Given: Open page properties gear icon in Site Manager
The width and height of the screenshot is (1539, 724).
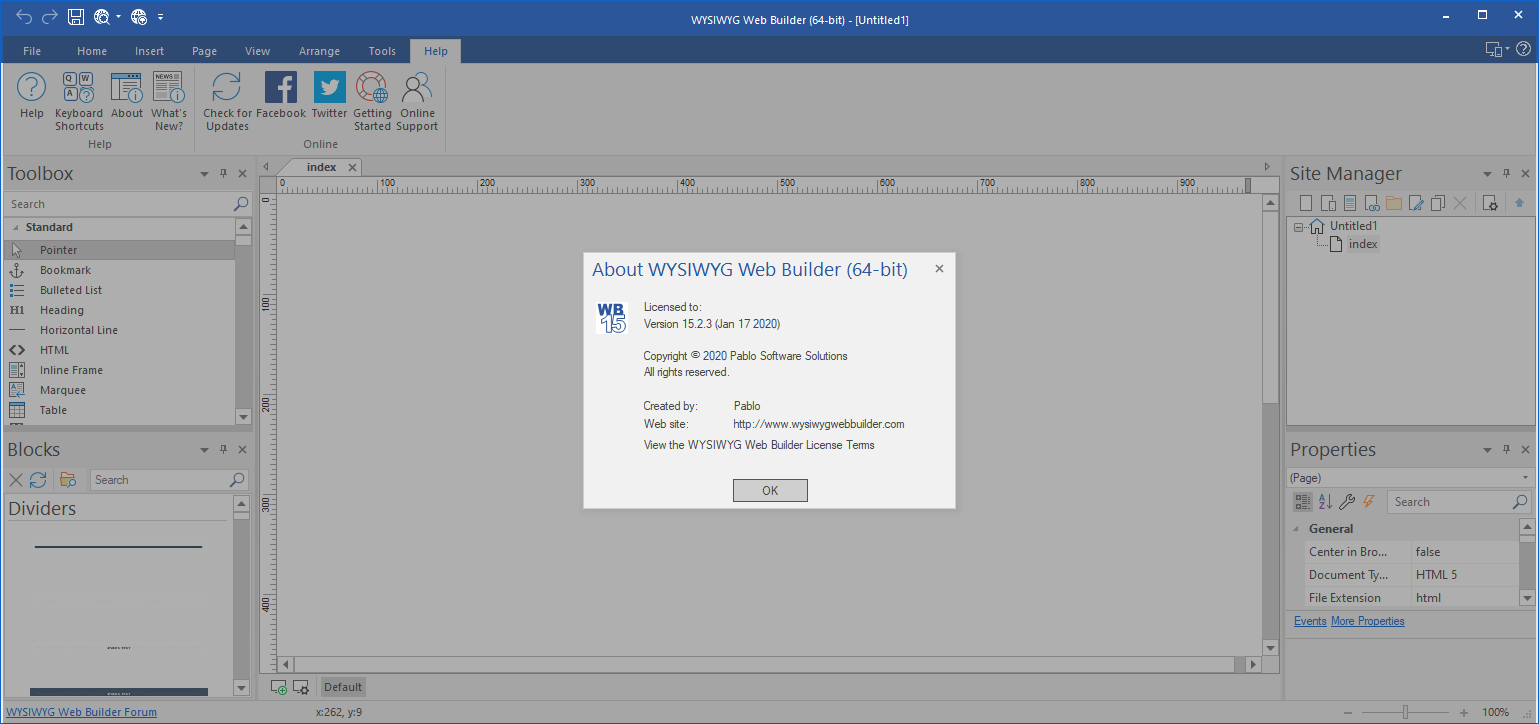Looking at the screenshot, I should pos(1490,203).
